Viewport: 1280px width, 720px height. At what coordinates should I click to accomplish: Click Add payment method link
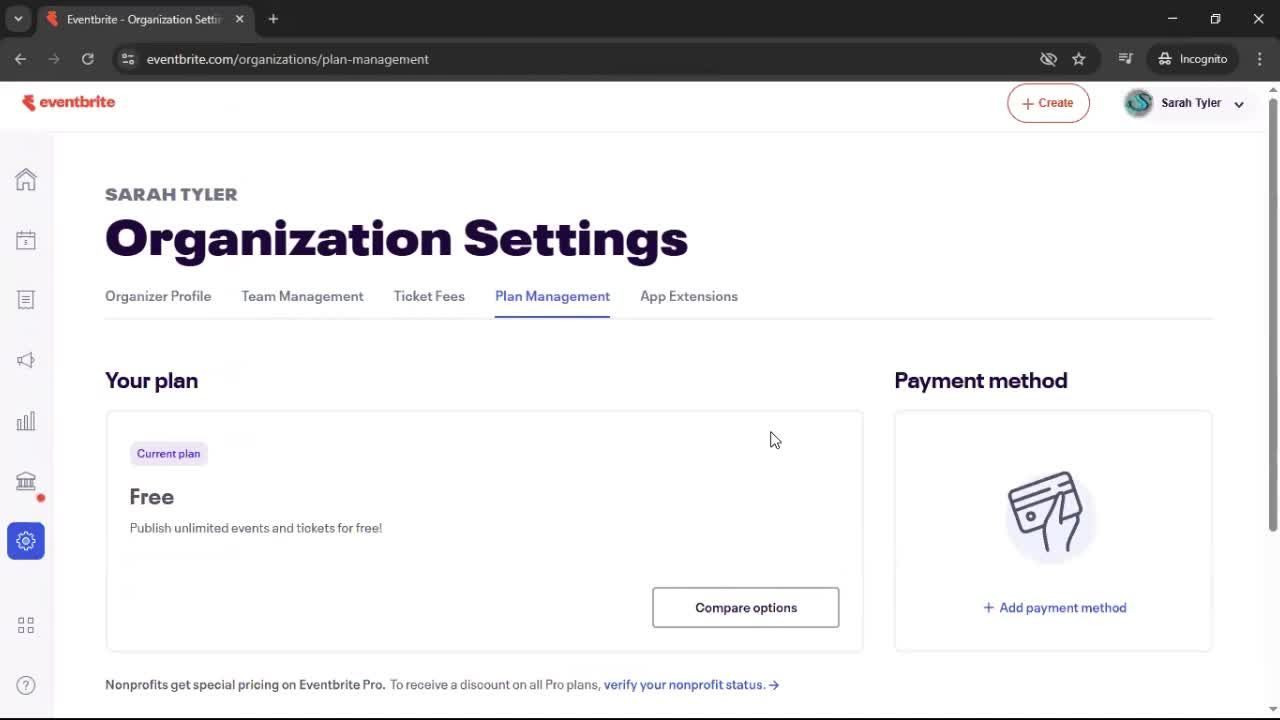(1054, 608)
